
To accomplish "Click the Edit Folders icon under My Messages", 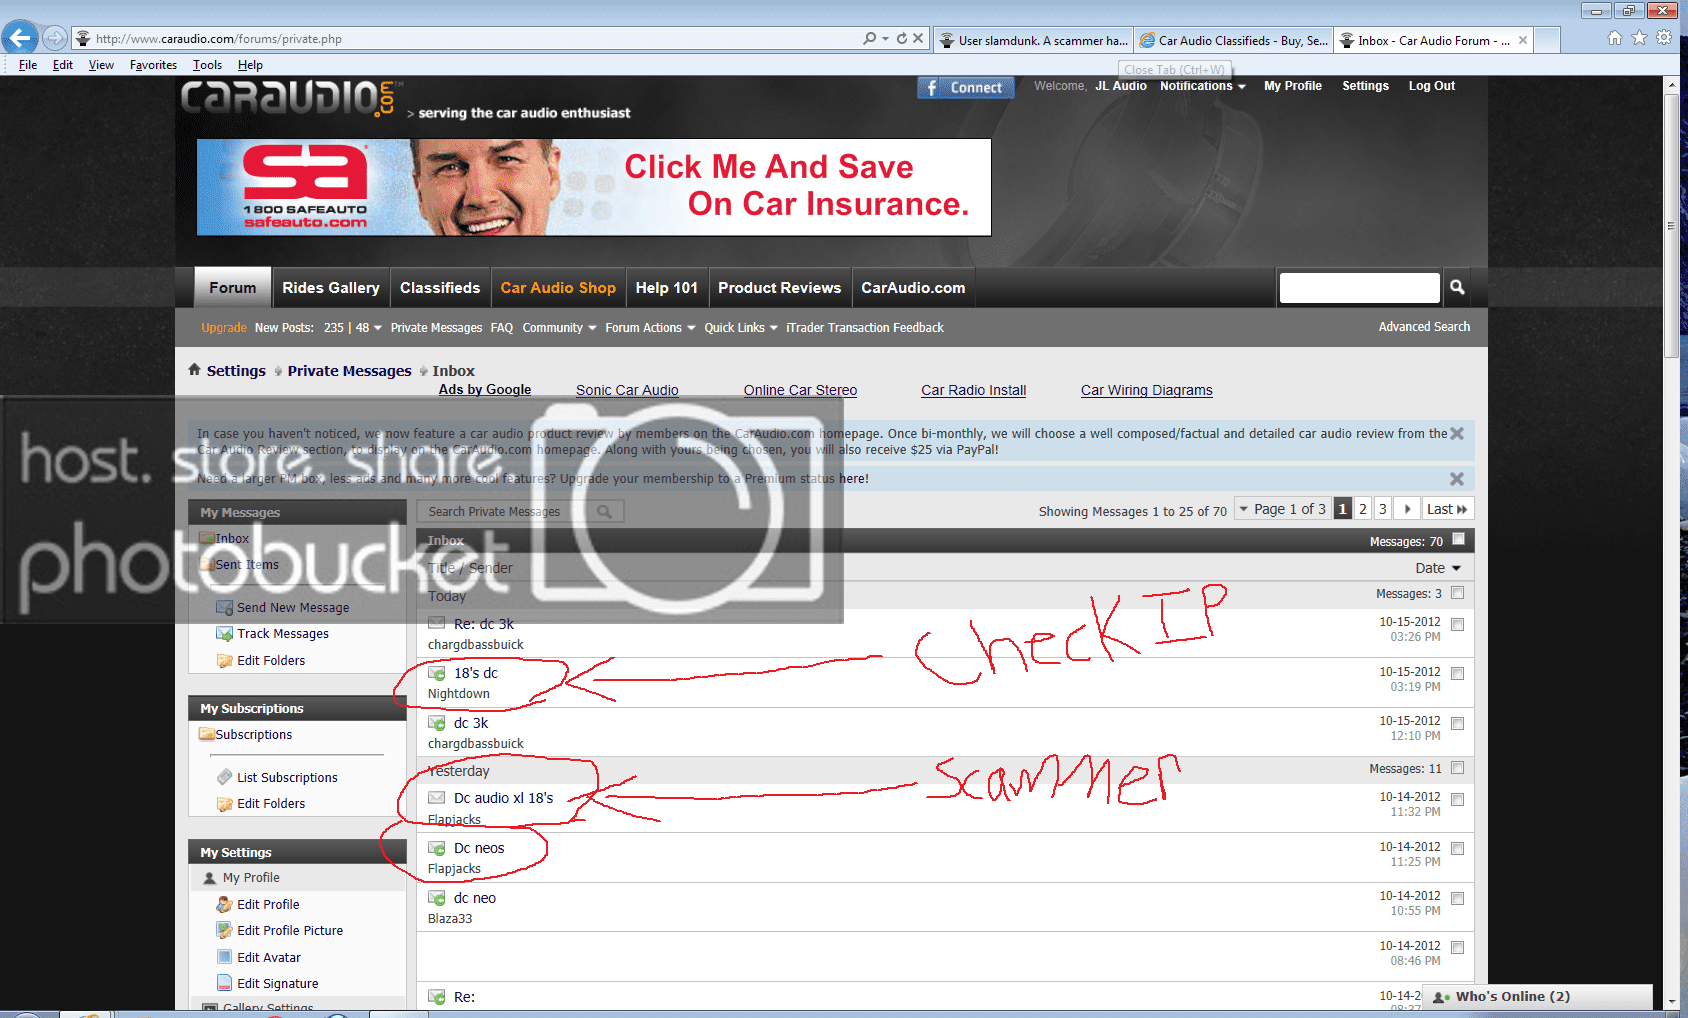I will click(225, 660).
